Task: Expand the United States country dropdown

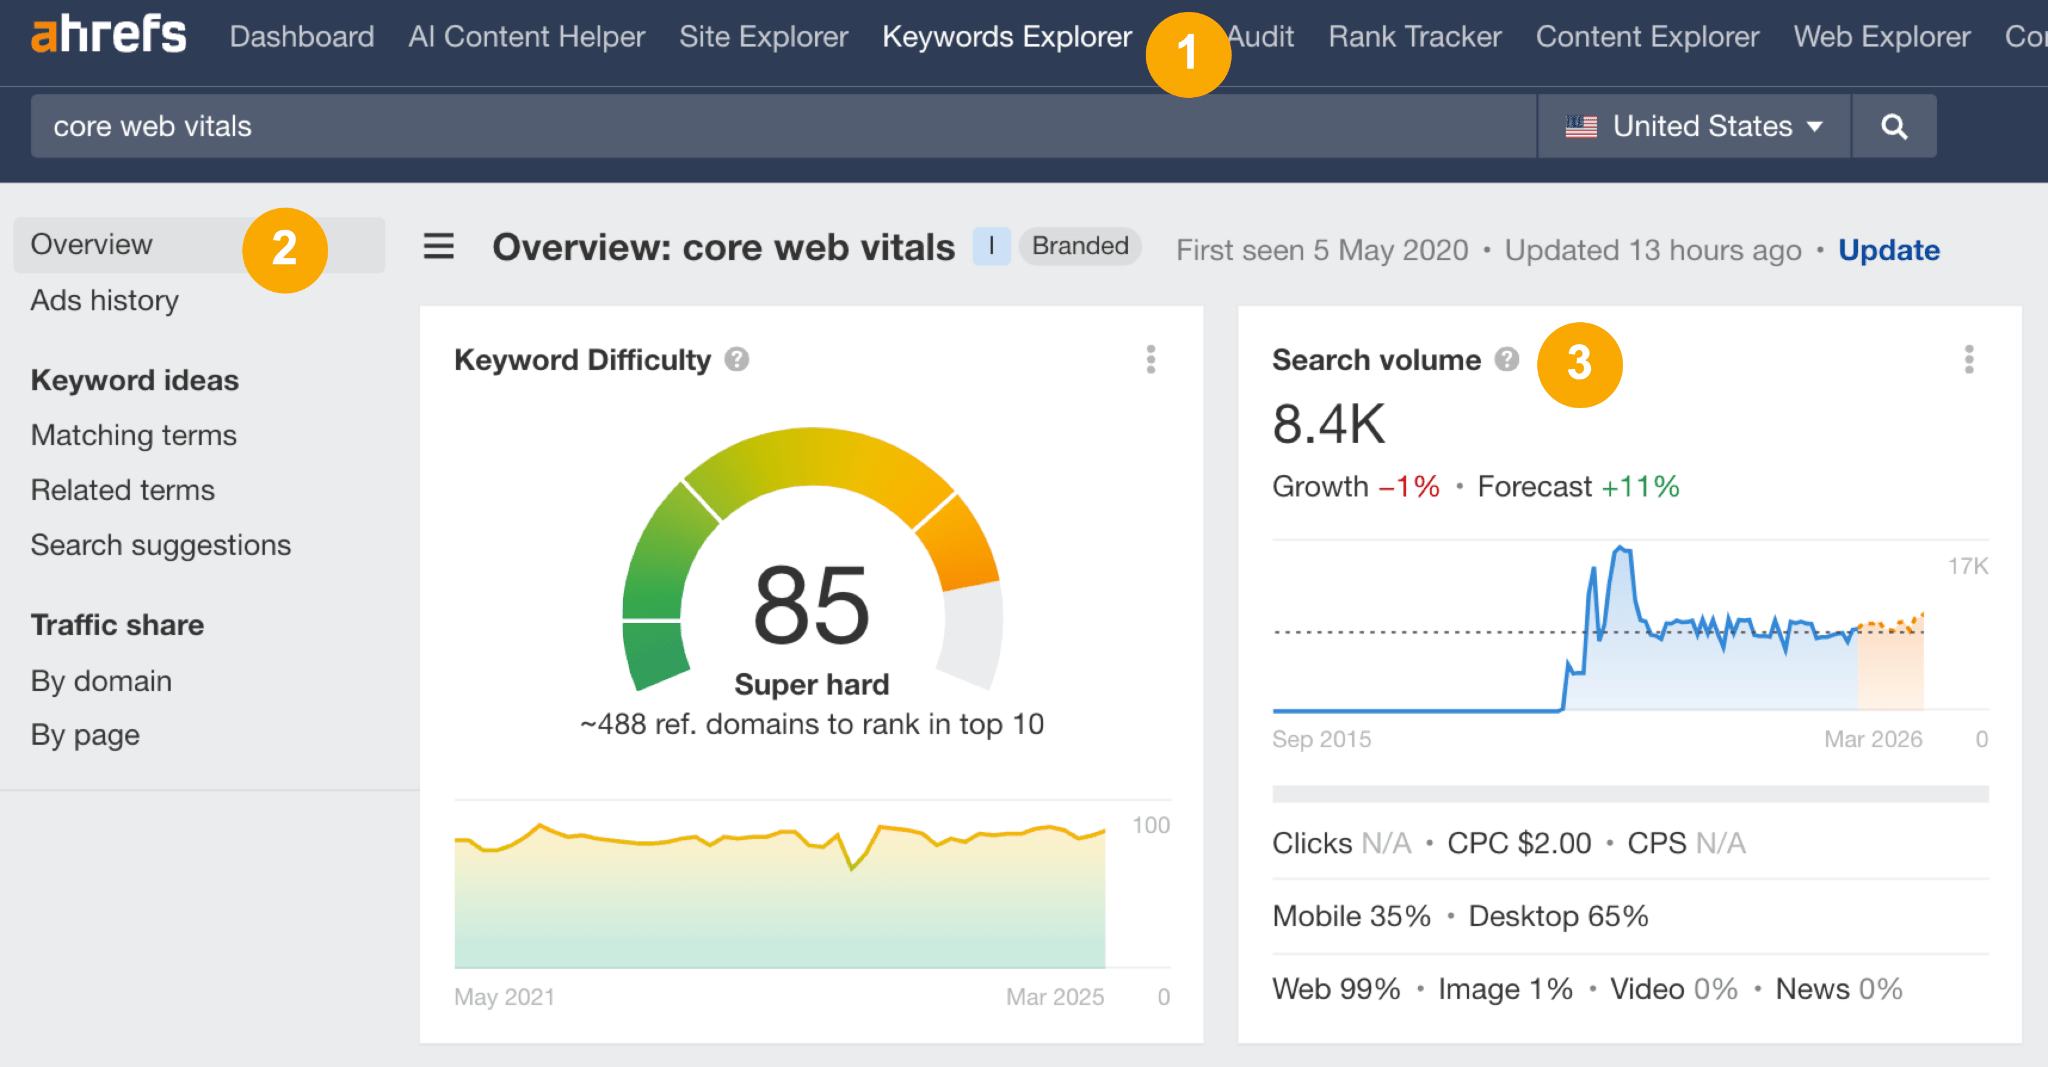Action: 1693,127
